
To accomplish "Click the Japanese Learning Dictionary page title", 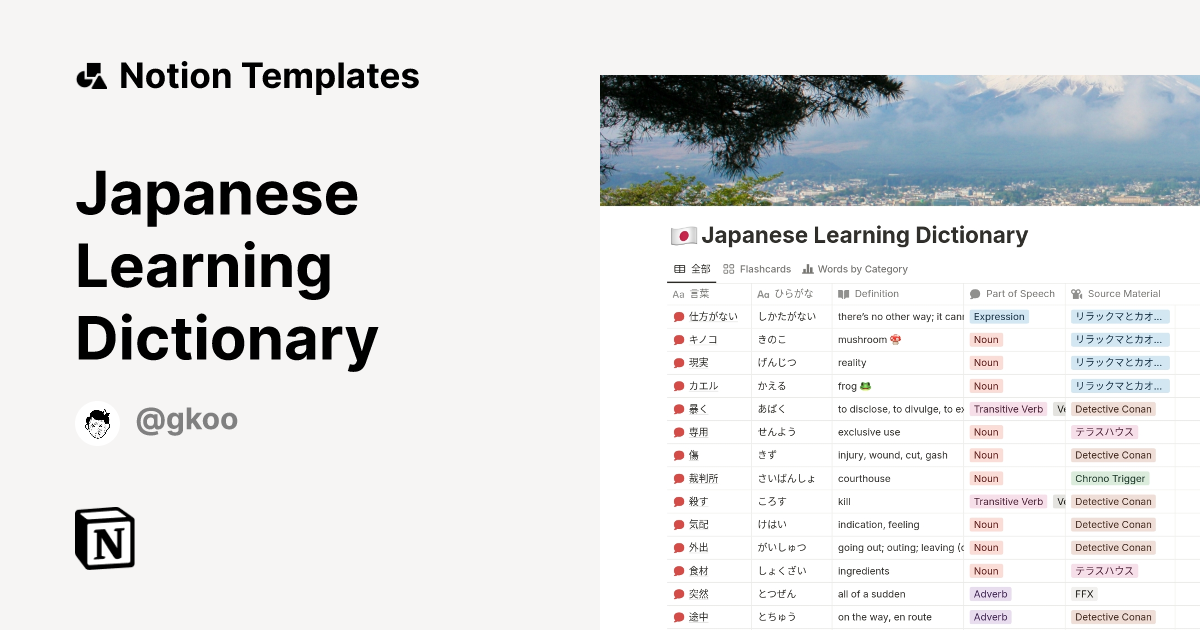I will point(866,234).
